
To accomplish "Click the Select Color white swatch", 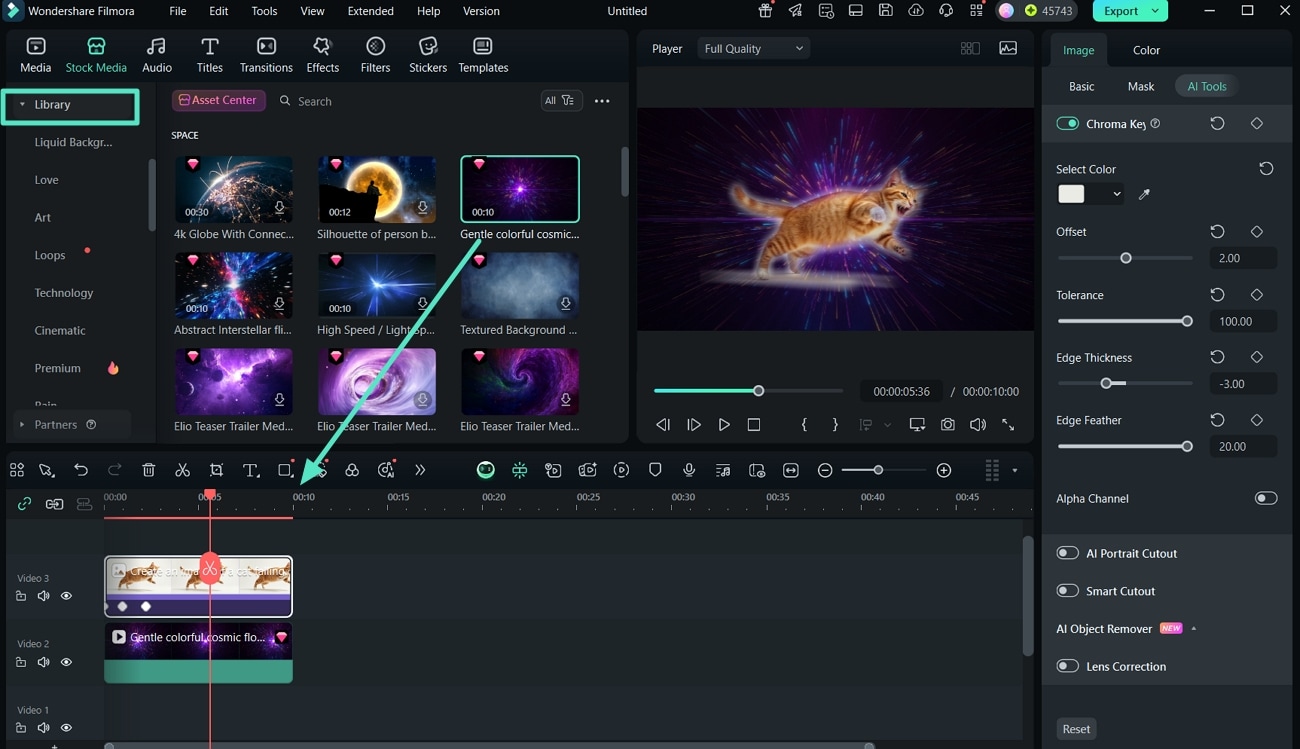I will (1071, 194).
